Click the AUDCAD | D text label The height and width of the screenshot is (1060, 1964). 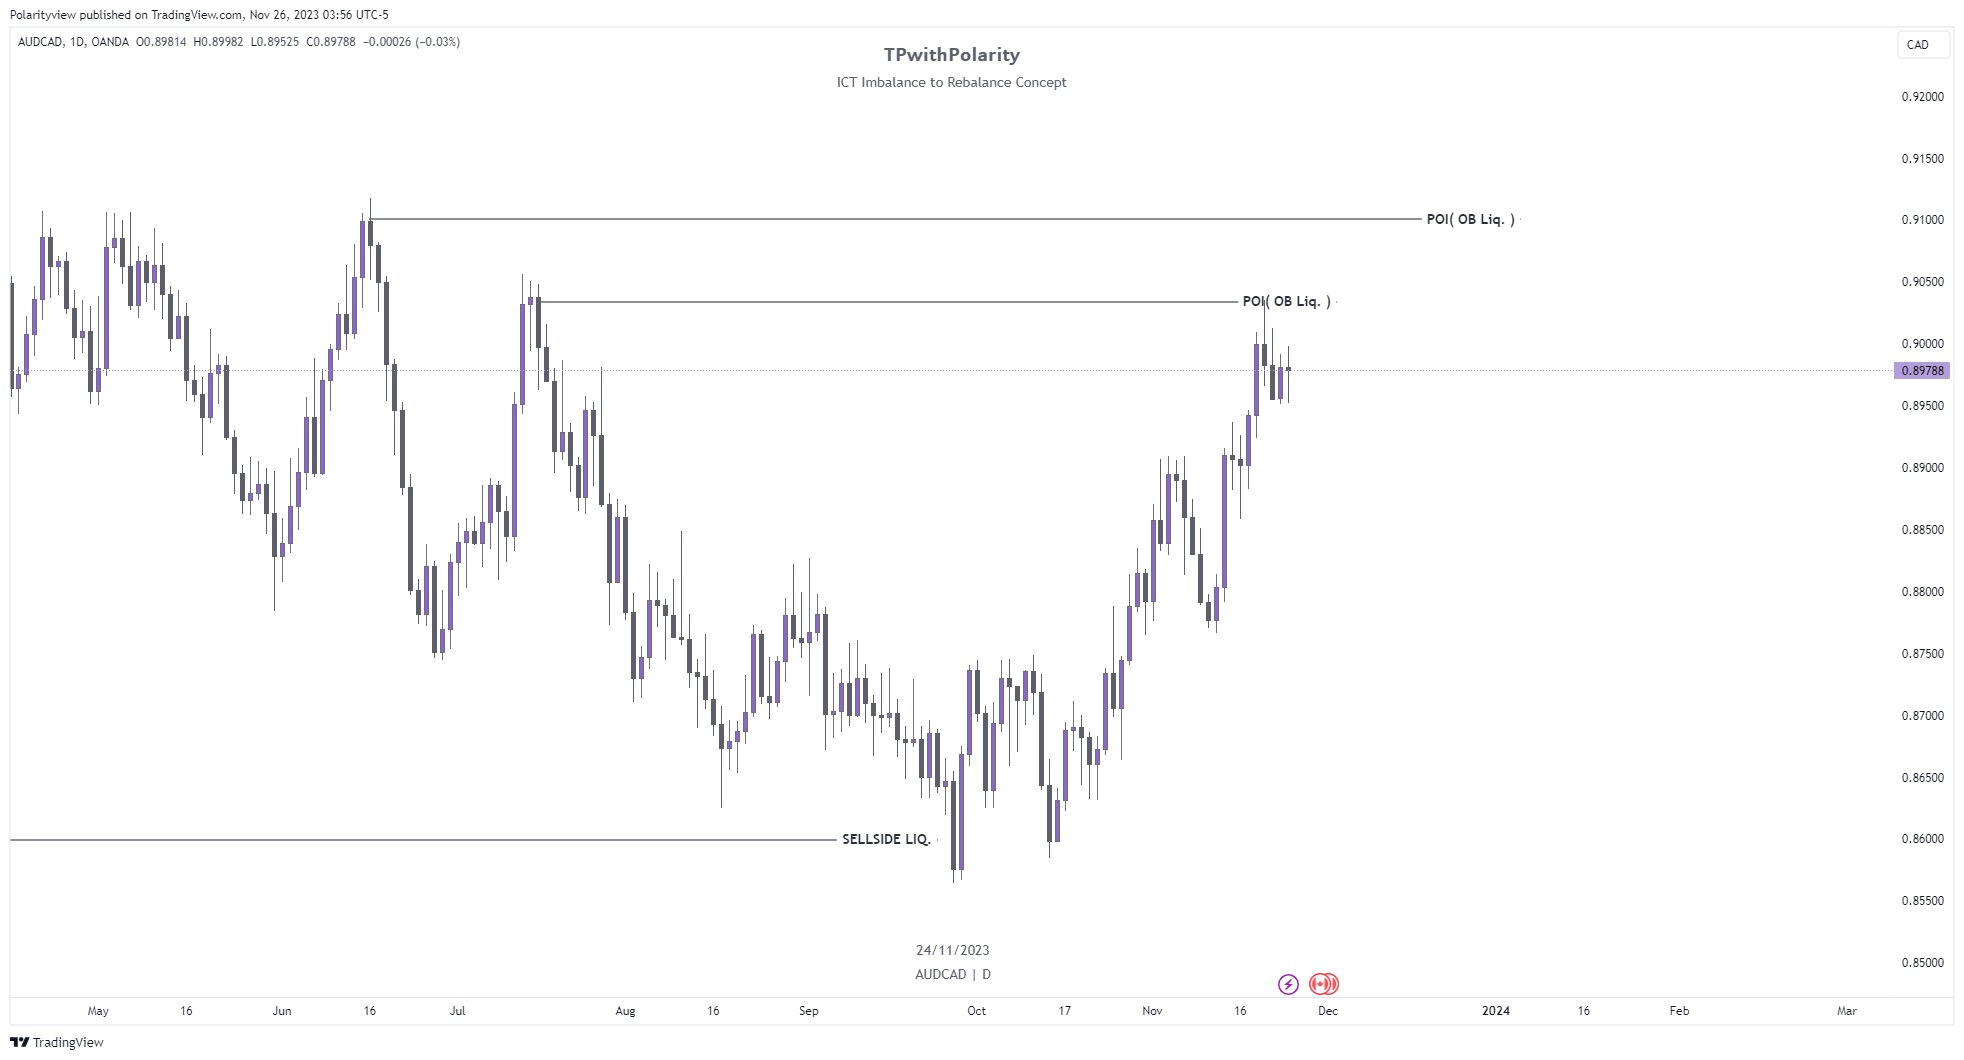point(952,974)
